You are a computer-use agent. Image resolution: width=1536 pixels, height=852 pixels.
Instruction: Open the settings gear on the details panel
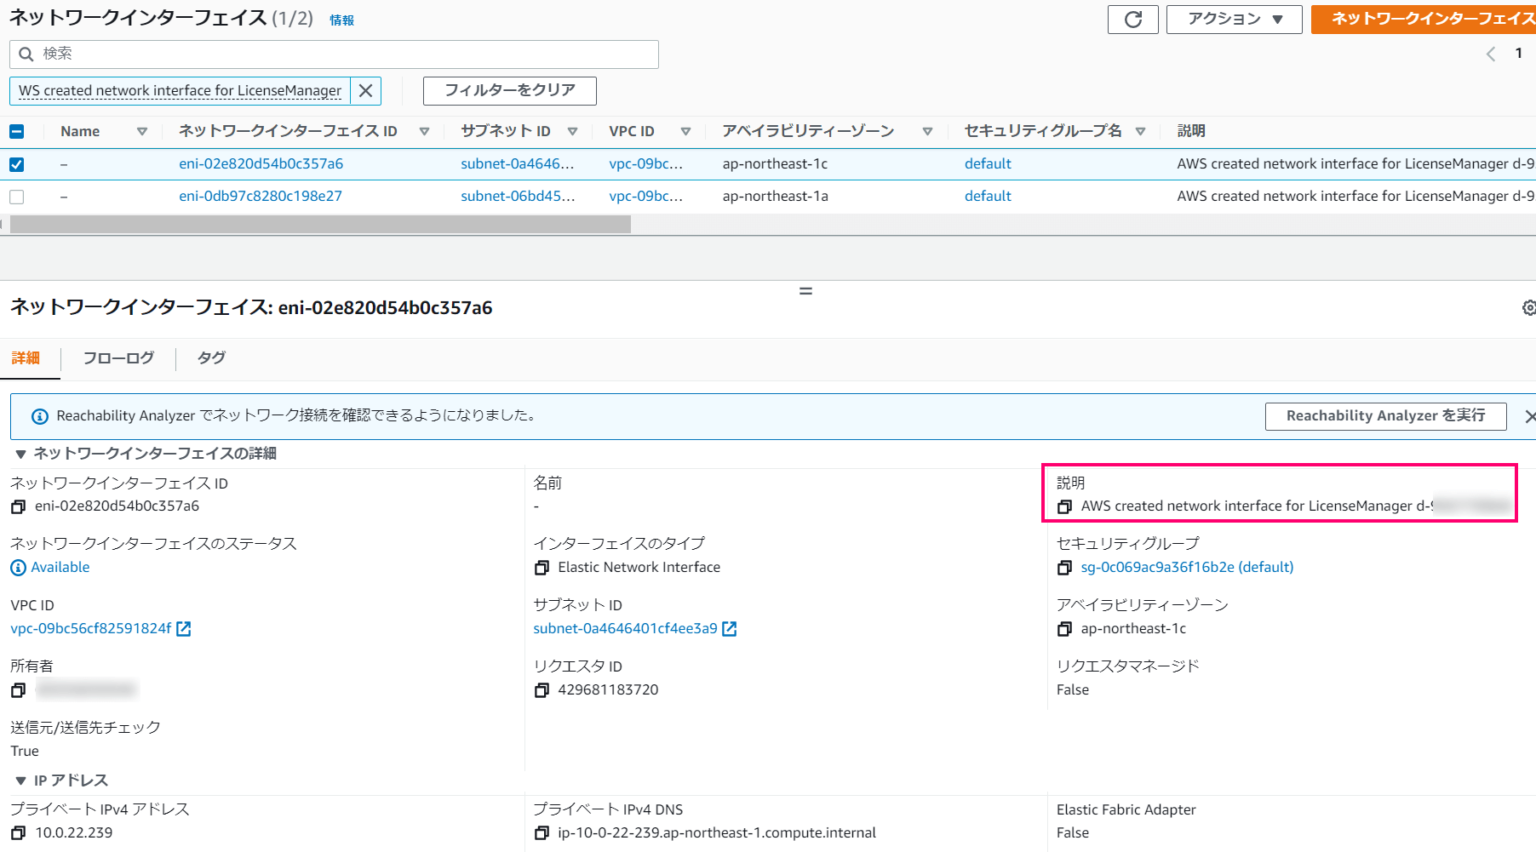tap(1529, 308)
